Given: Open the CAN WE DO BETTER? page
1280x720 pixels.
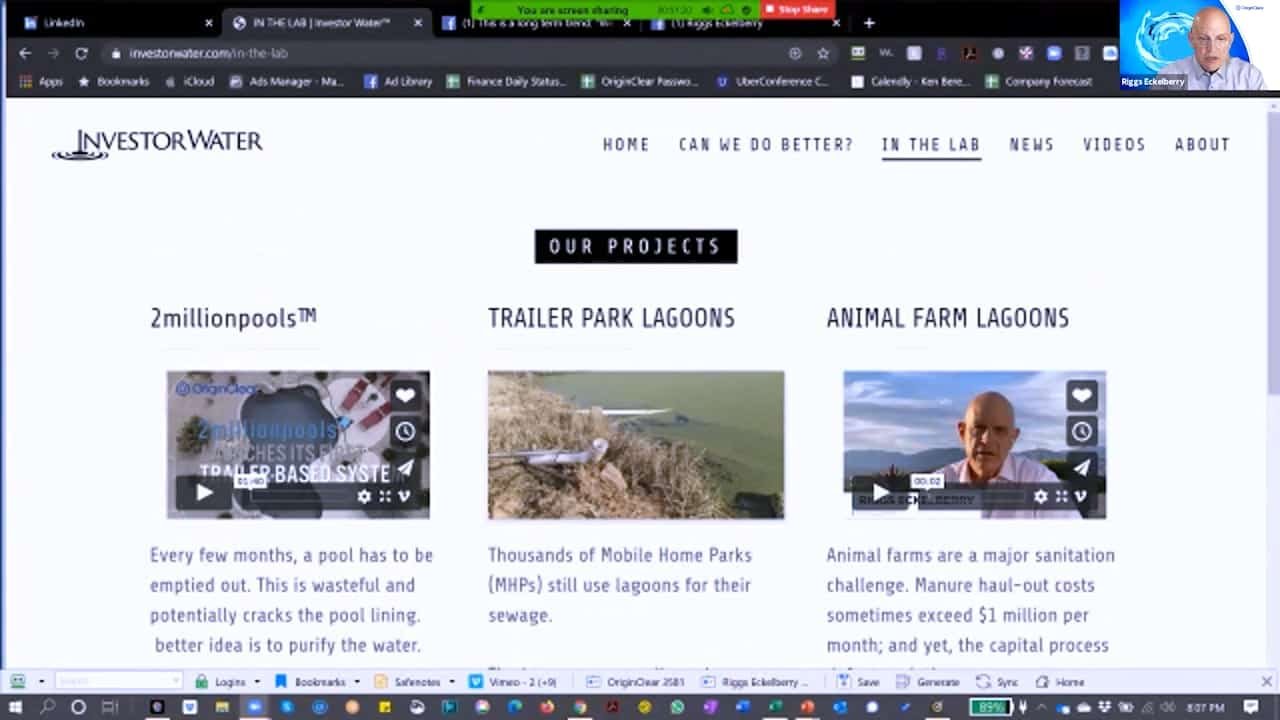Looking at the screenshot, I should [766, 145].
